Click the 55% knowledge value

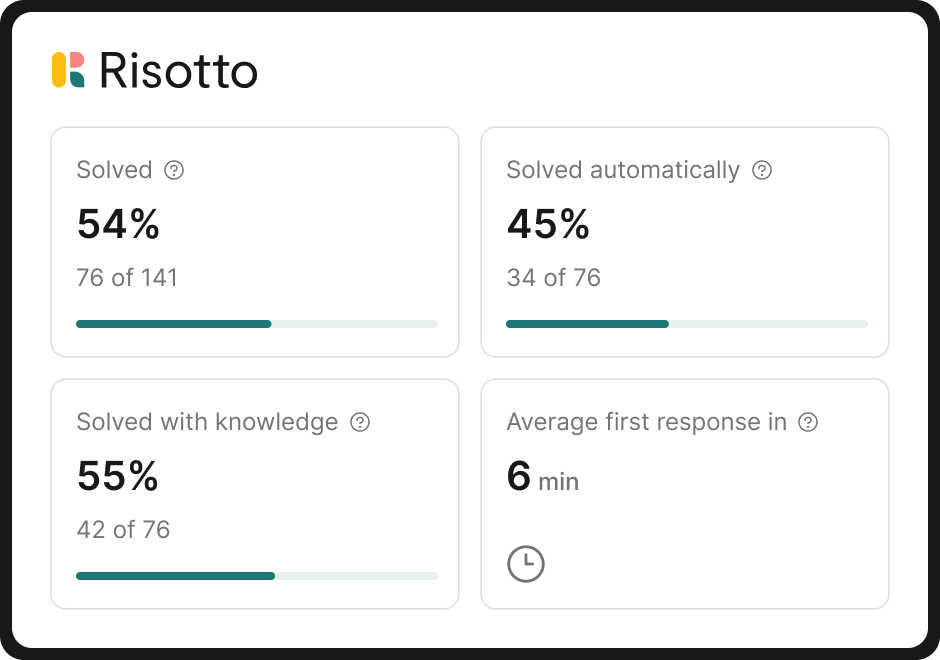tap(118, 476)
